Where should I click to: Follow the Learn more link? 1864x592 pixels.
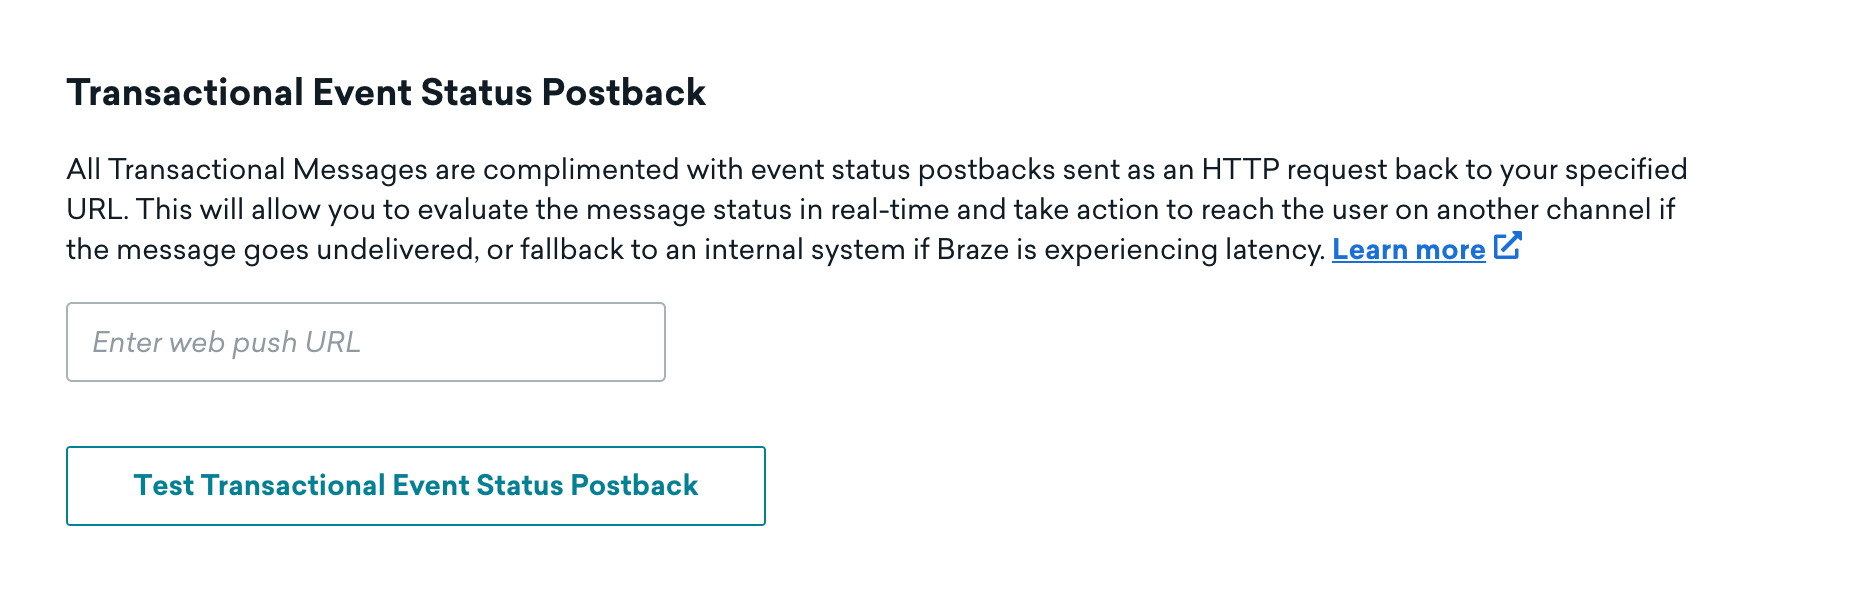[1408, 250]
